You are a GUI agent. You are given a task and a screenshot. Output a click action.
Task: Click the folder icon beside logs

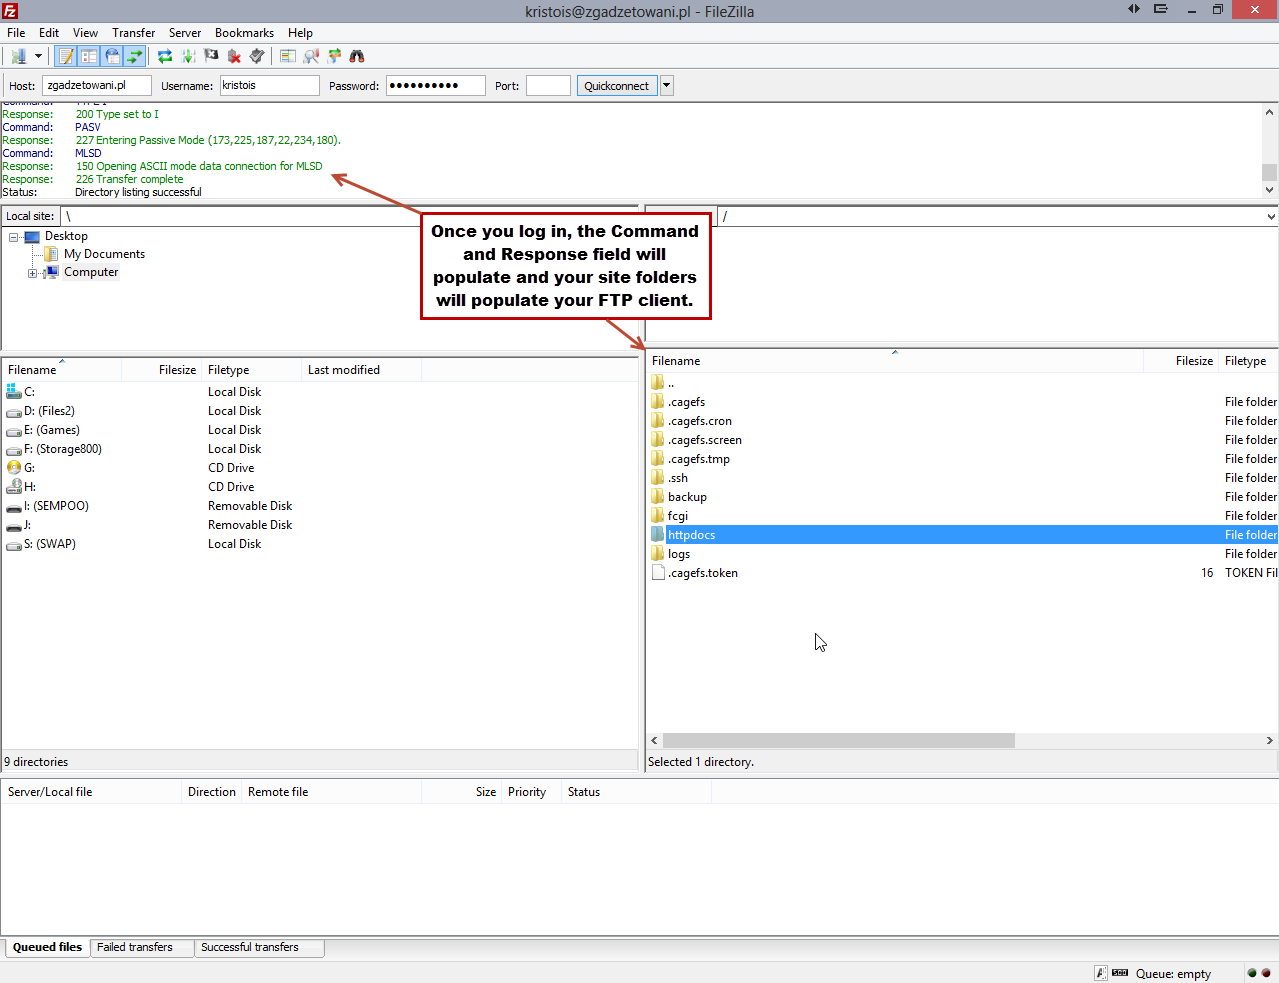coord(657,554)
